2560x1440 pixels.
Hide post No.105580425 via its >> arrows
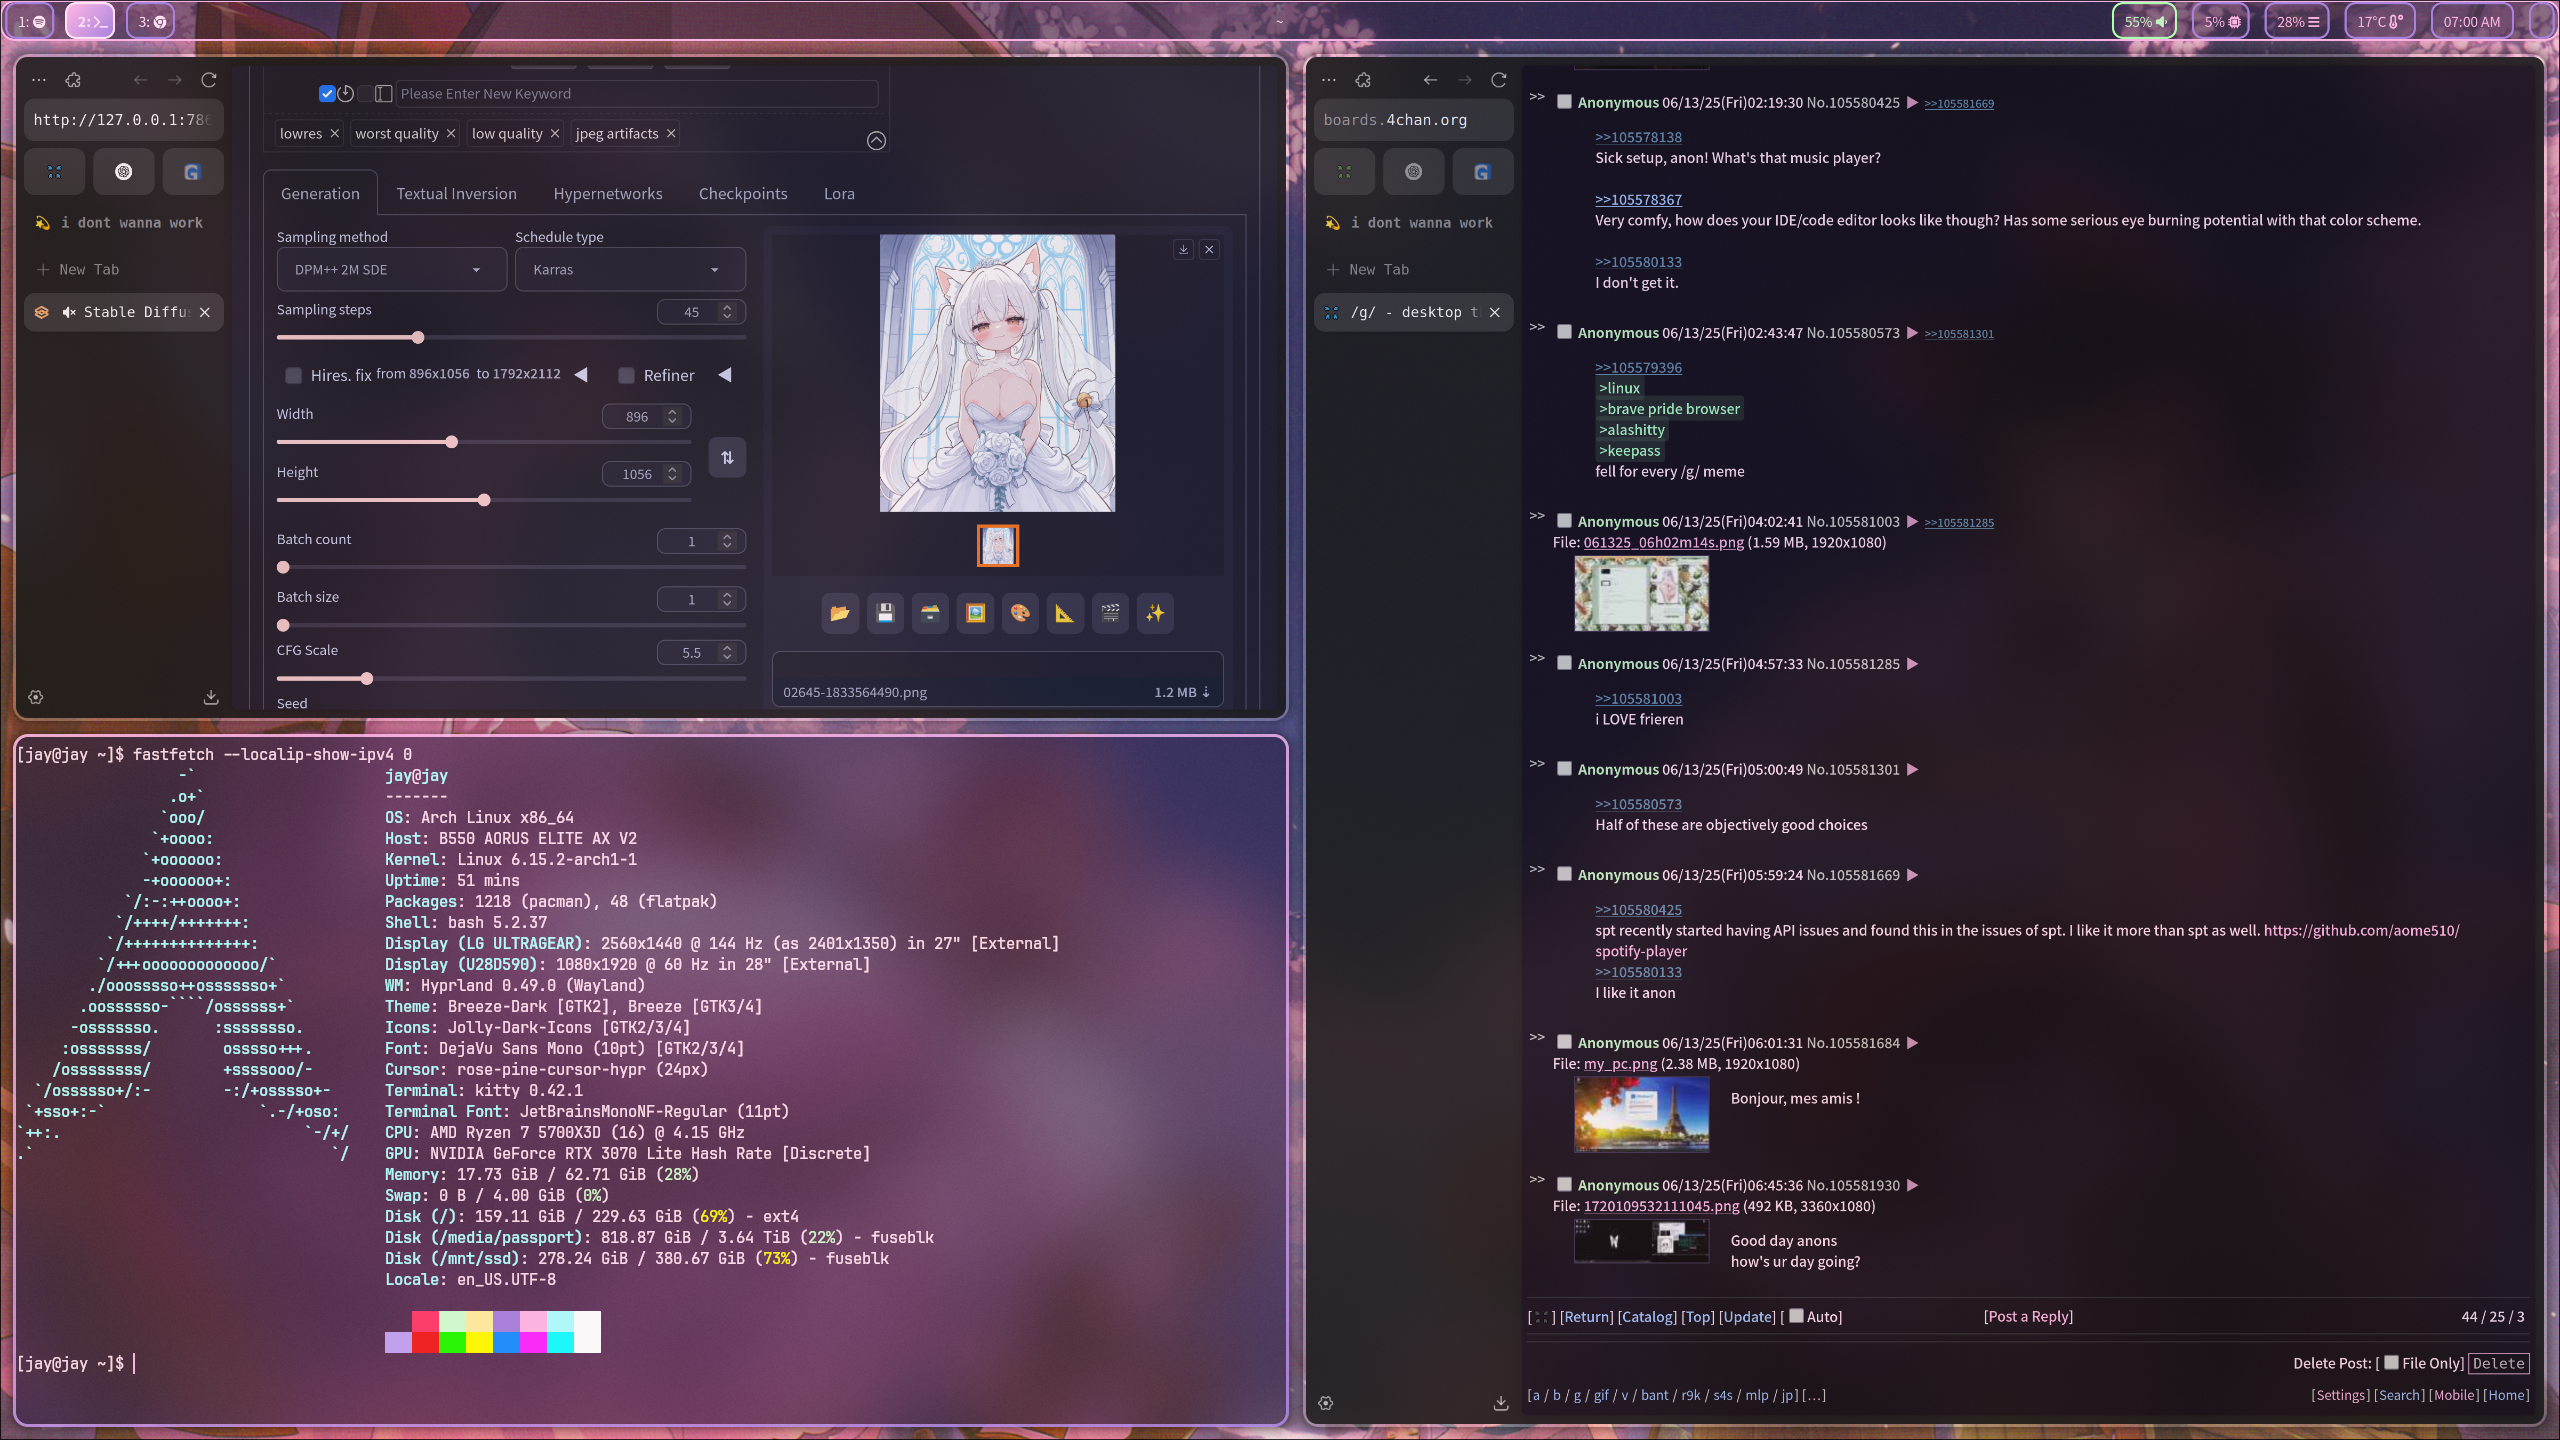click(x=1537, y=97)
